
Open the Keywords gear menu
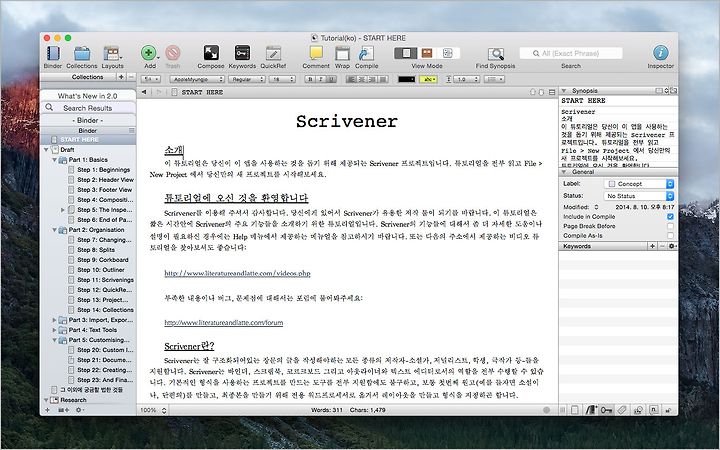click(672, 247)
